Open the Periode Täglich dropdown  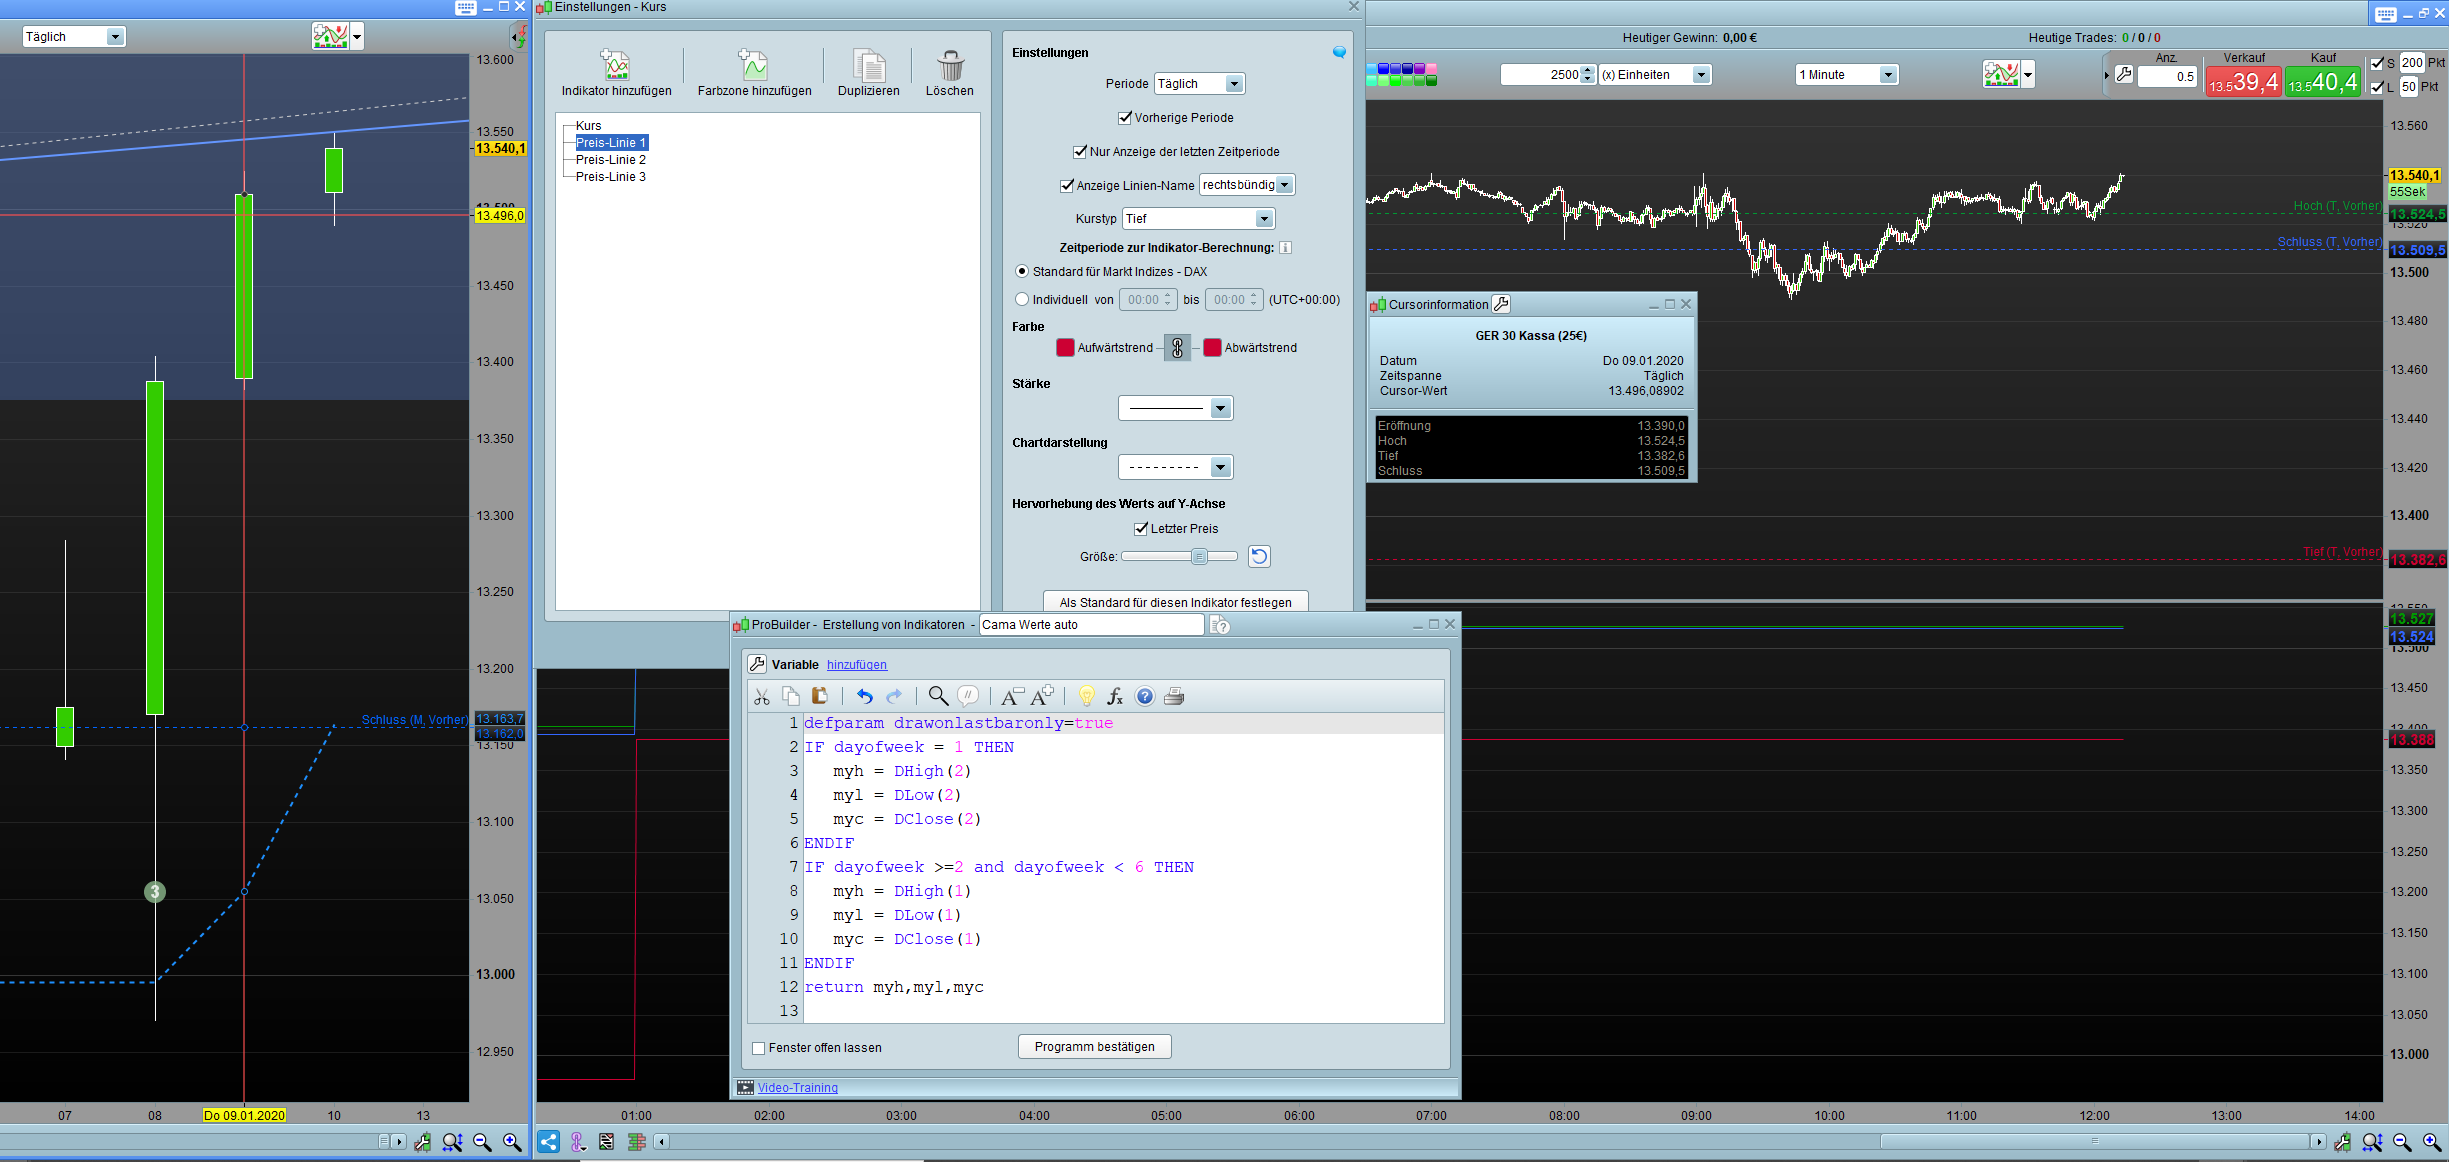click(x=1234, y=84)
